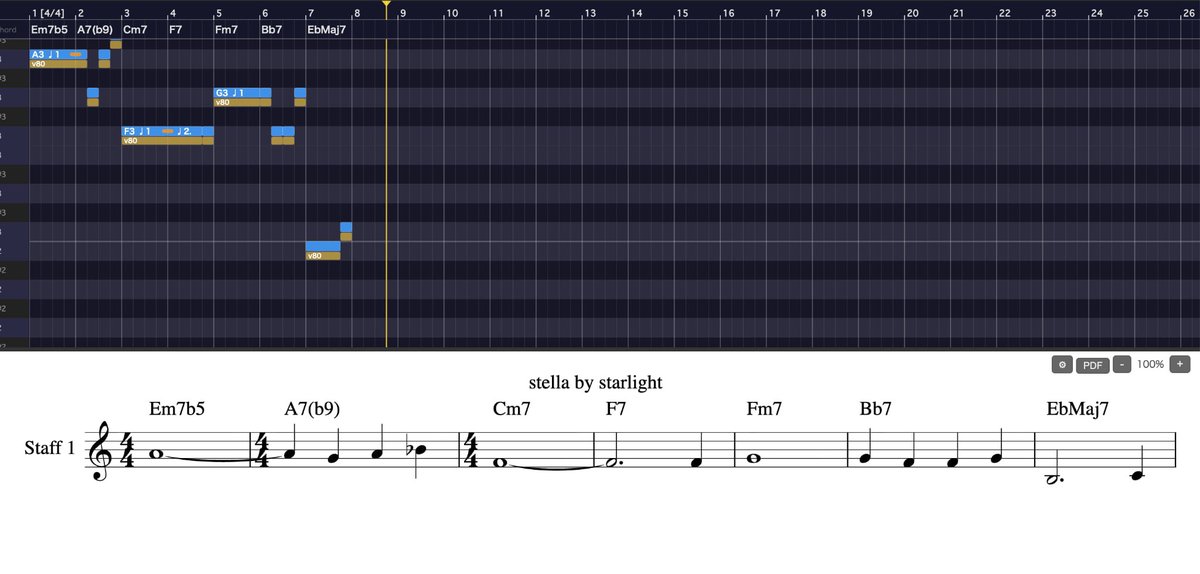Click velocity bar v80 under A3 note

point(58,64)
